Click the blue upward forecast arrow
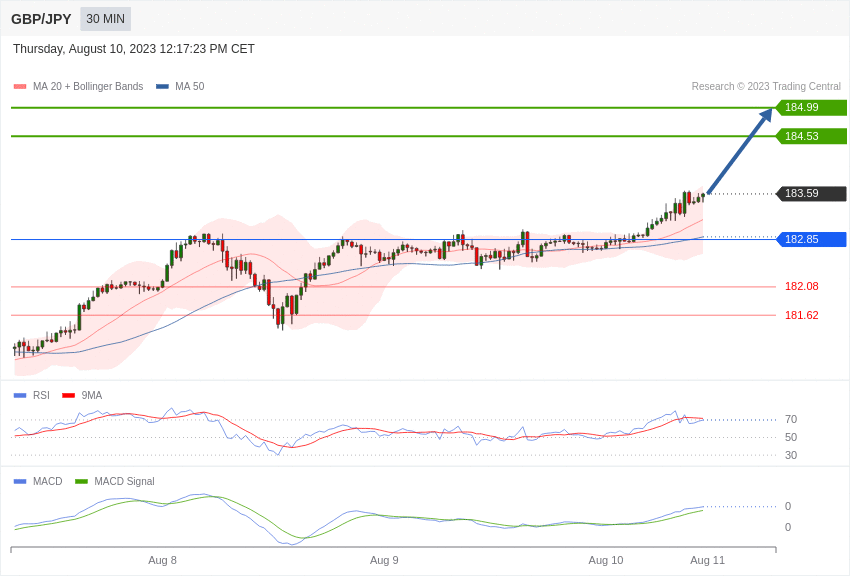Viewport: 850px width, 576px height. pos(739,151)
